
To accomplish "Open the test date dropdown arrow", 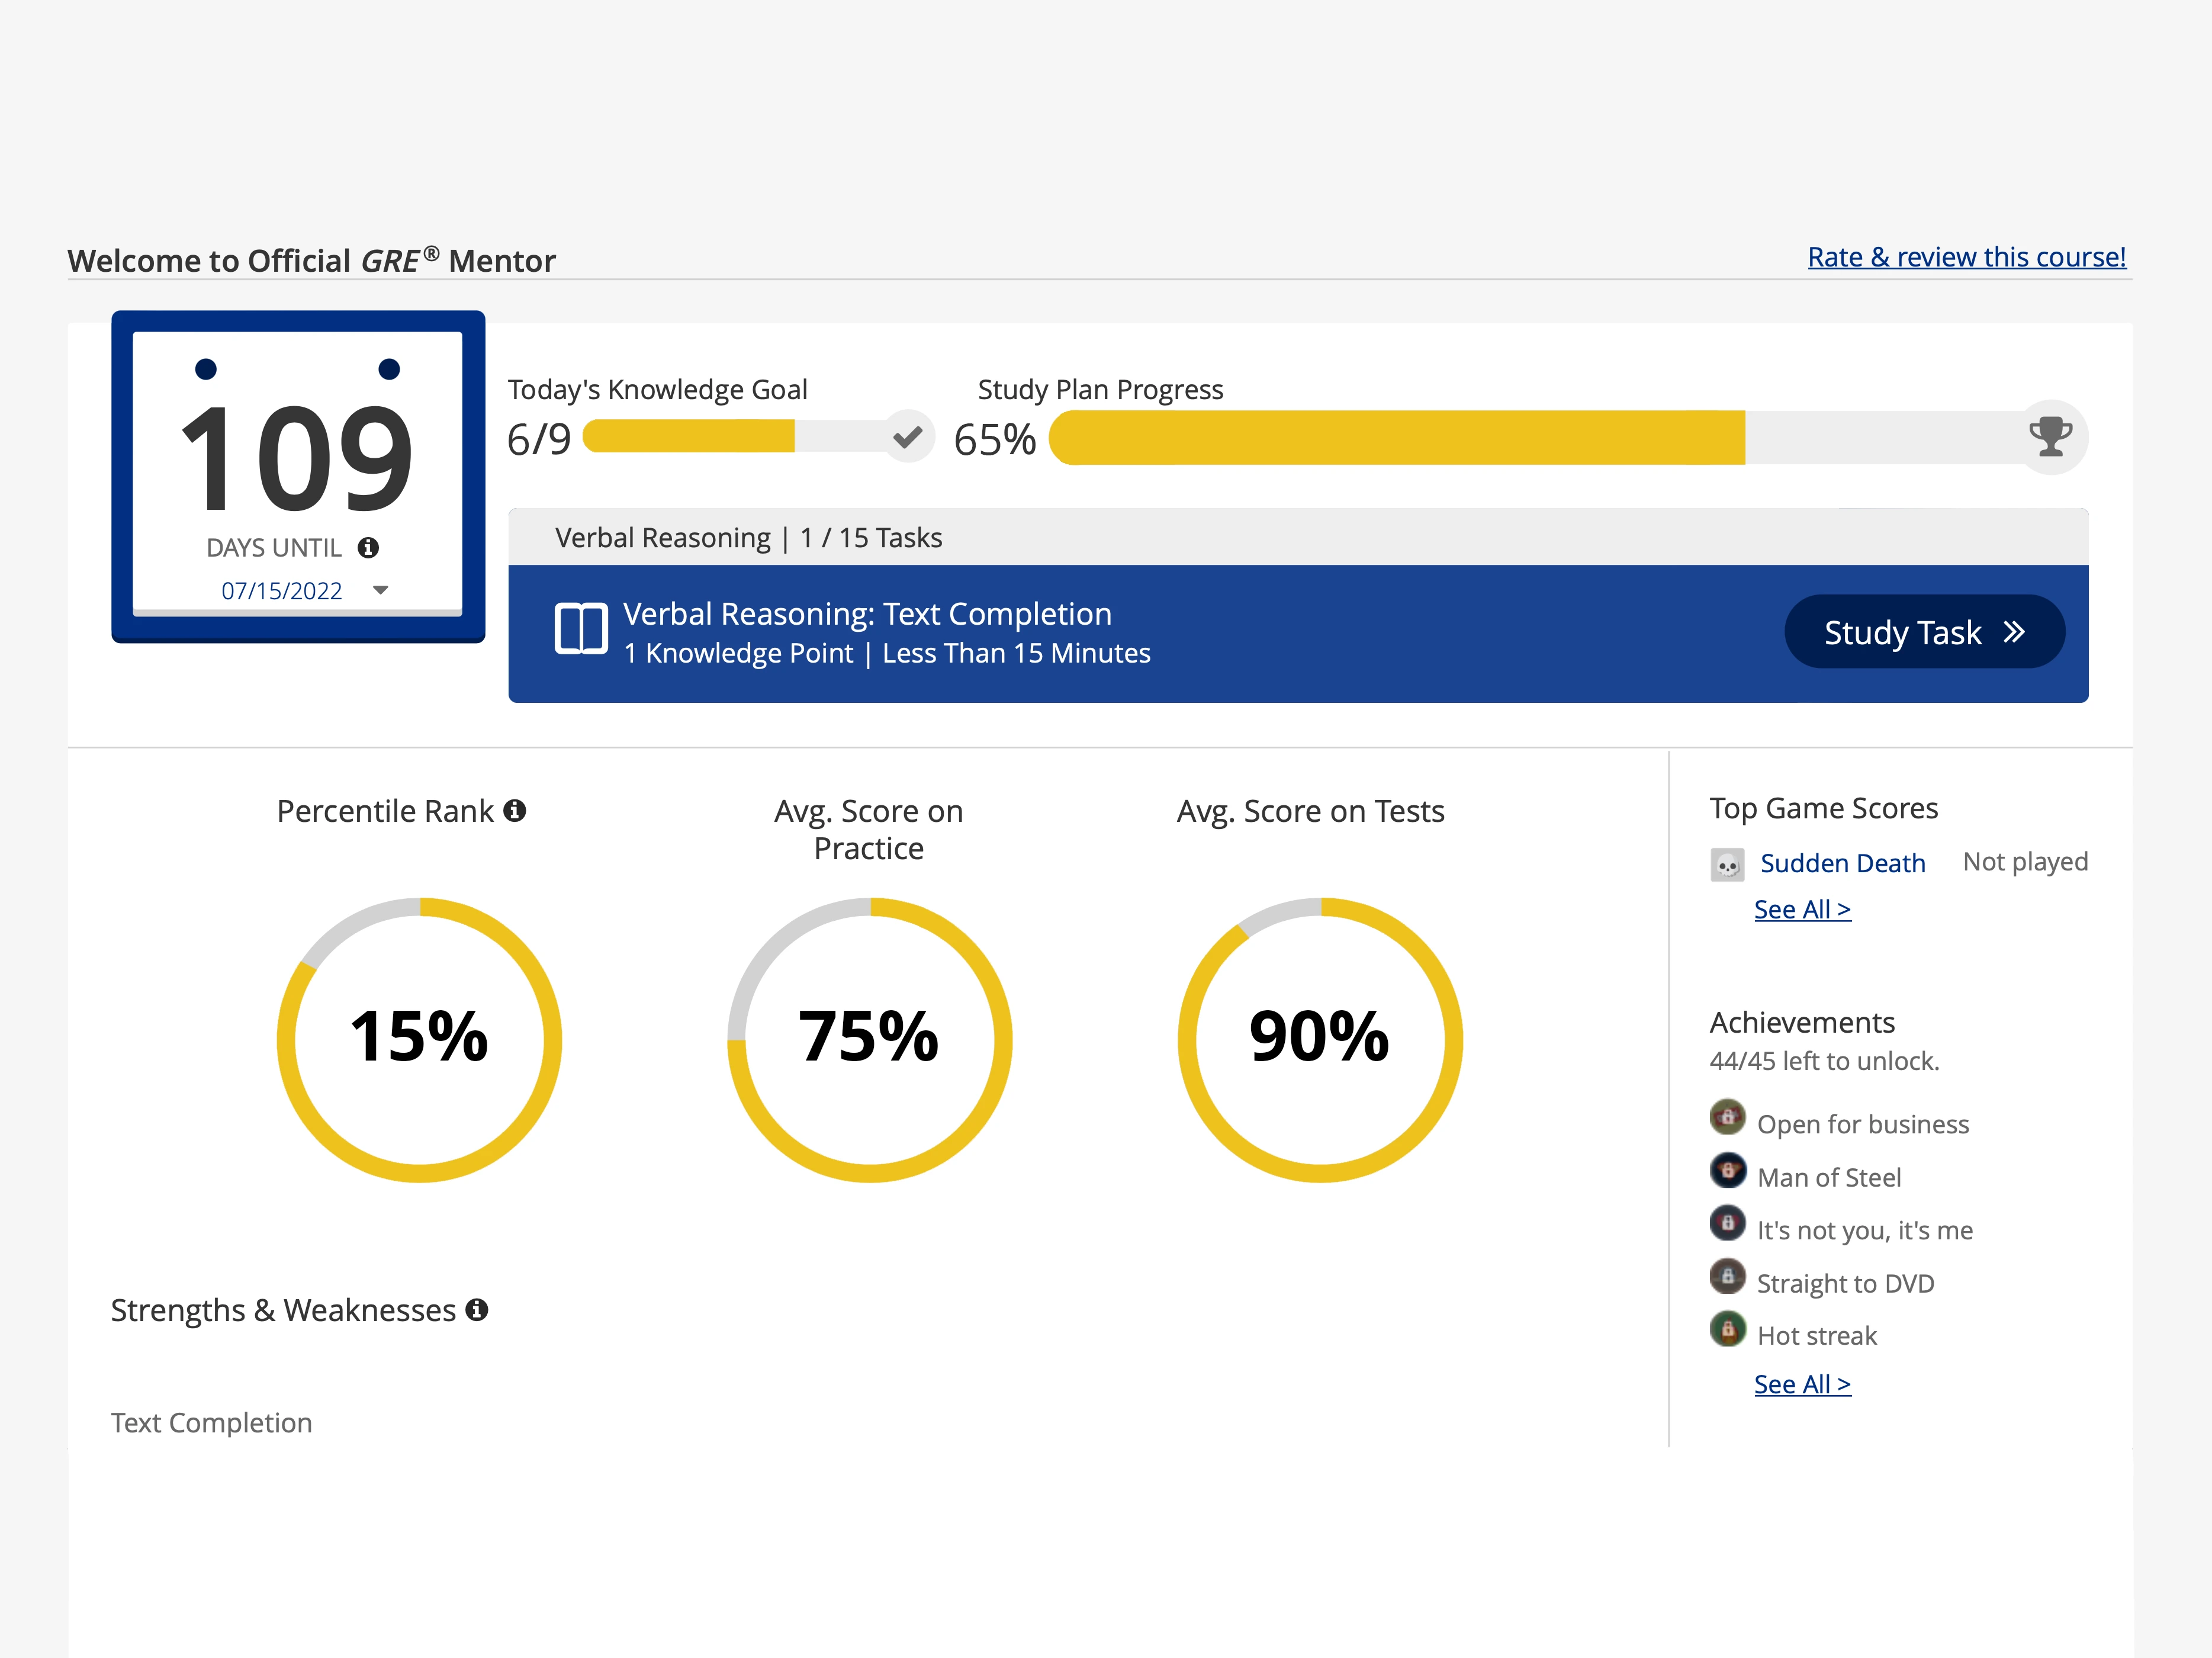I will 380,591.
